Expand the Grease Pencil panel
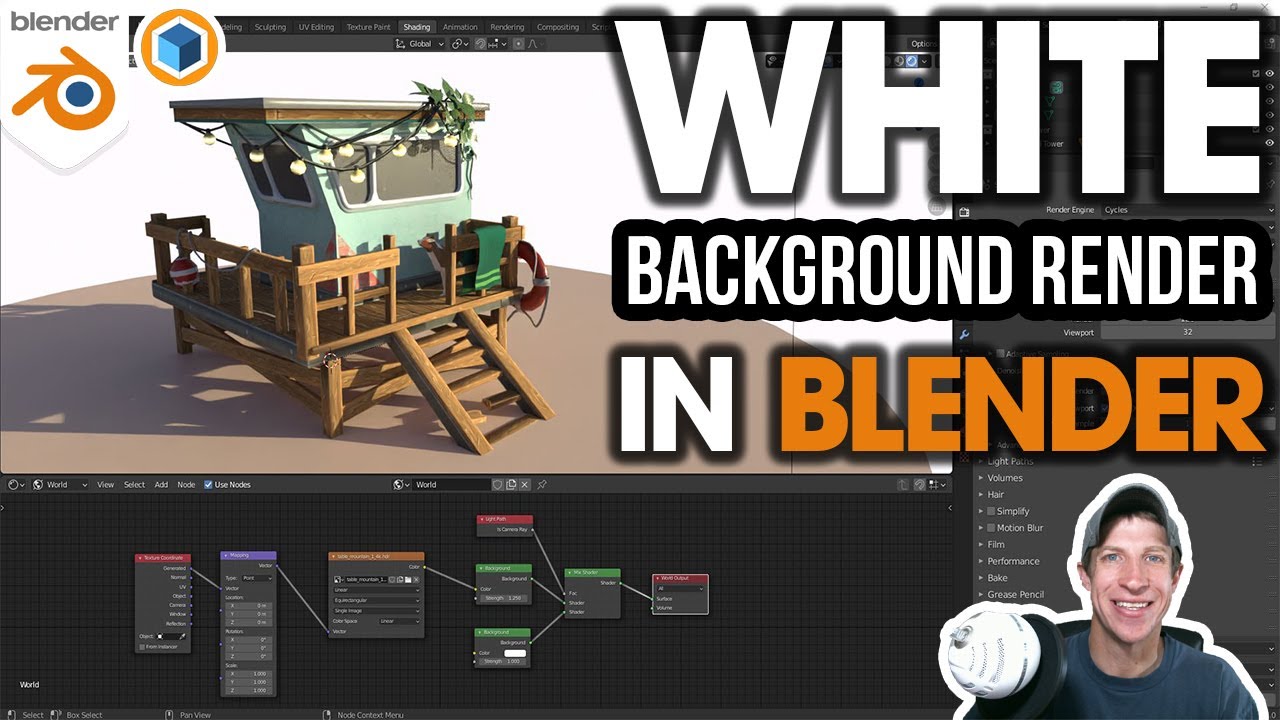Viewport: 1280px width, 720px height. [1015, 594]
